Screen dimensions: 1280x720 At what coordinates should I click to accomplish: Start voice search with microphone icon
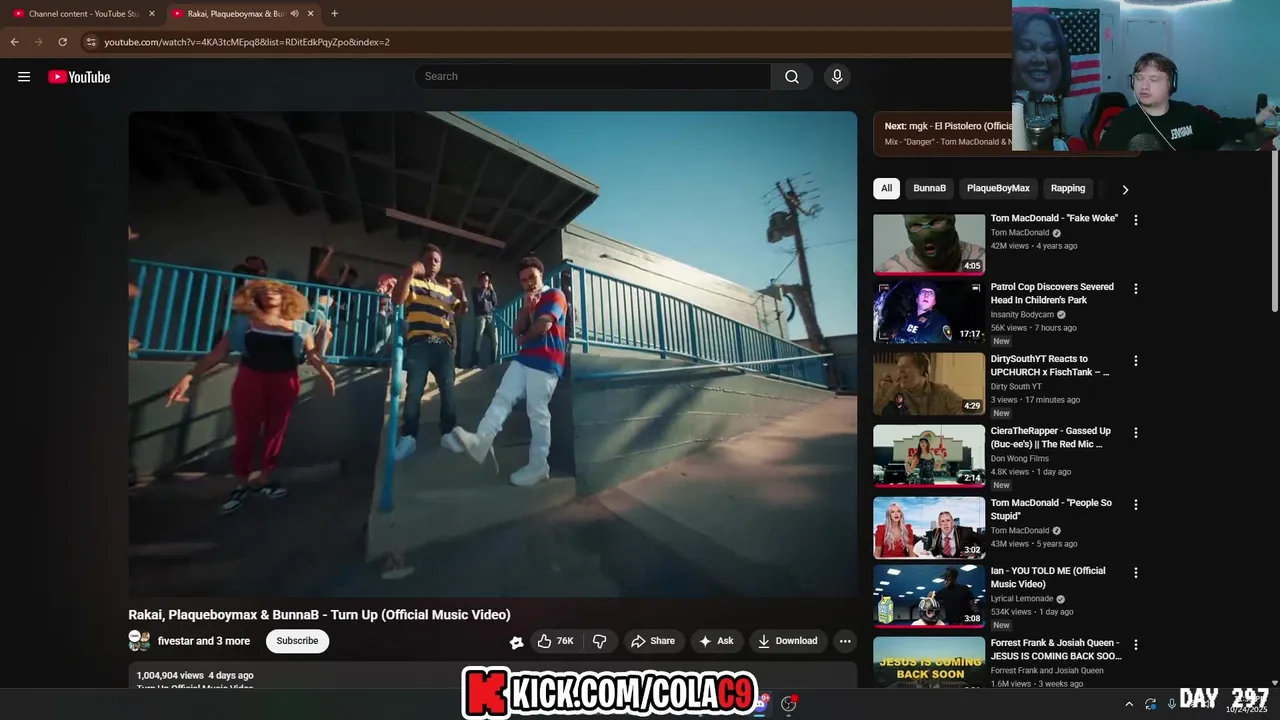pos(837,77)
